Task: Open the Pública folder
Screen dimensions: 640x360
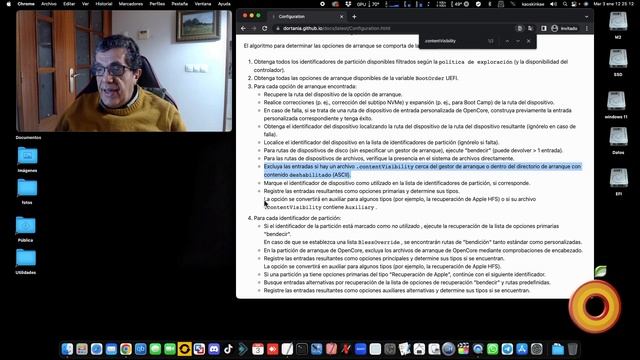Action: (26, 226)
